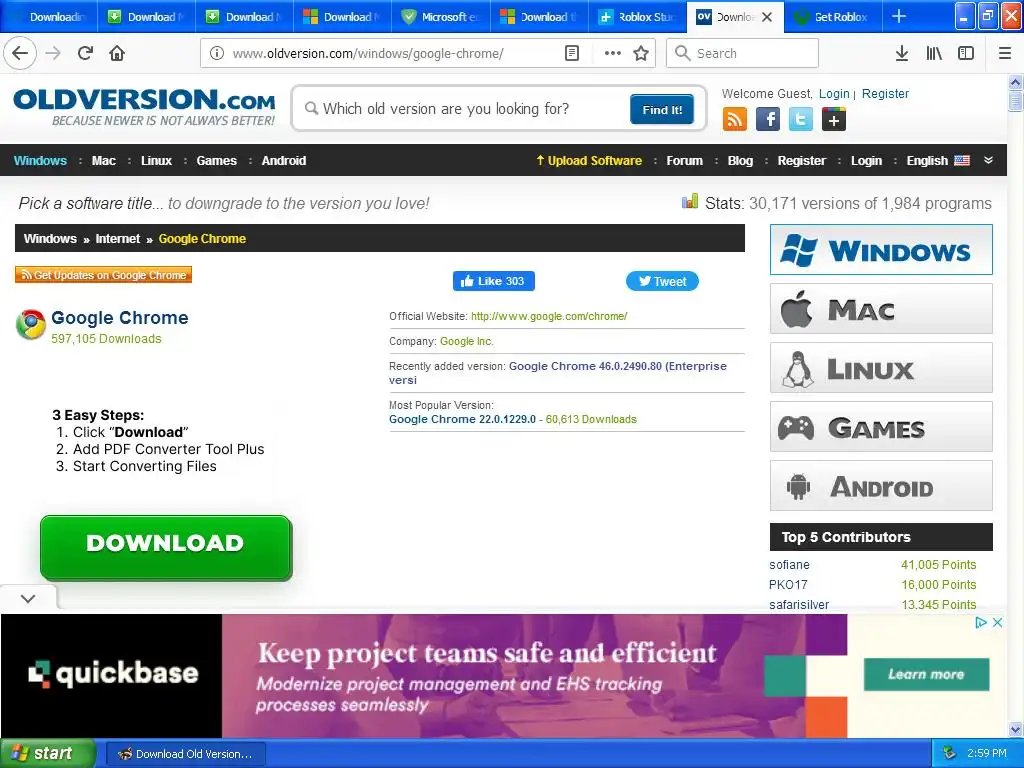
Task: Open the Games menu item
Action: tap(216, 161)
